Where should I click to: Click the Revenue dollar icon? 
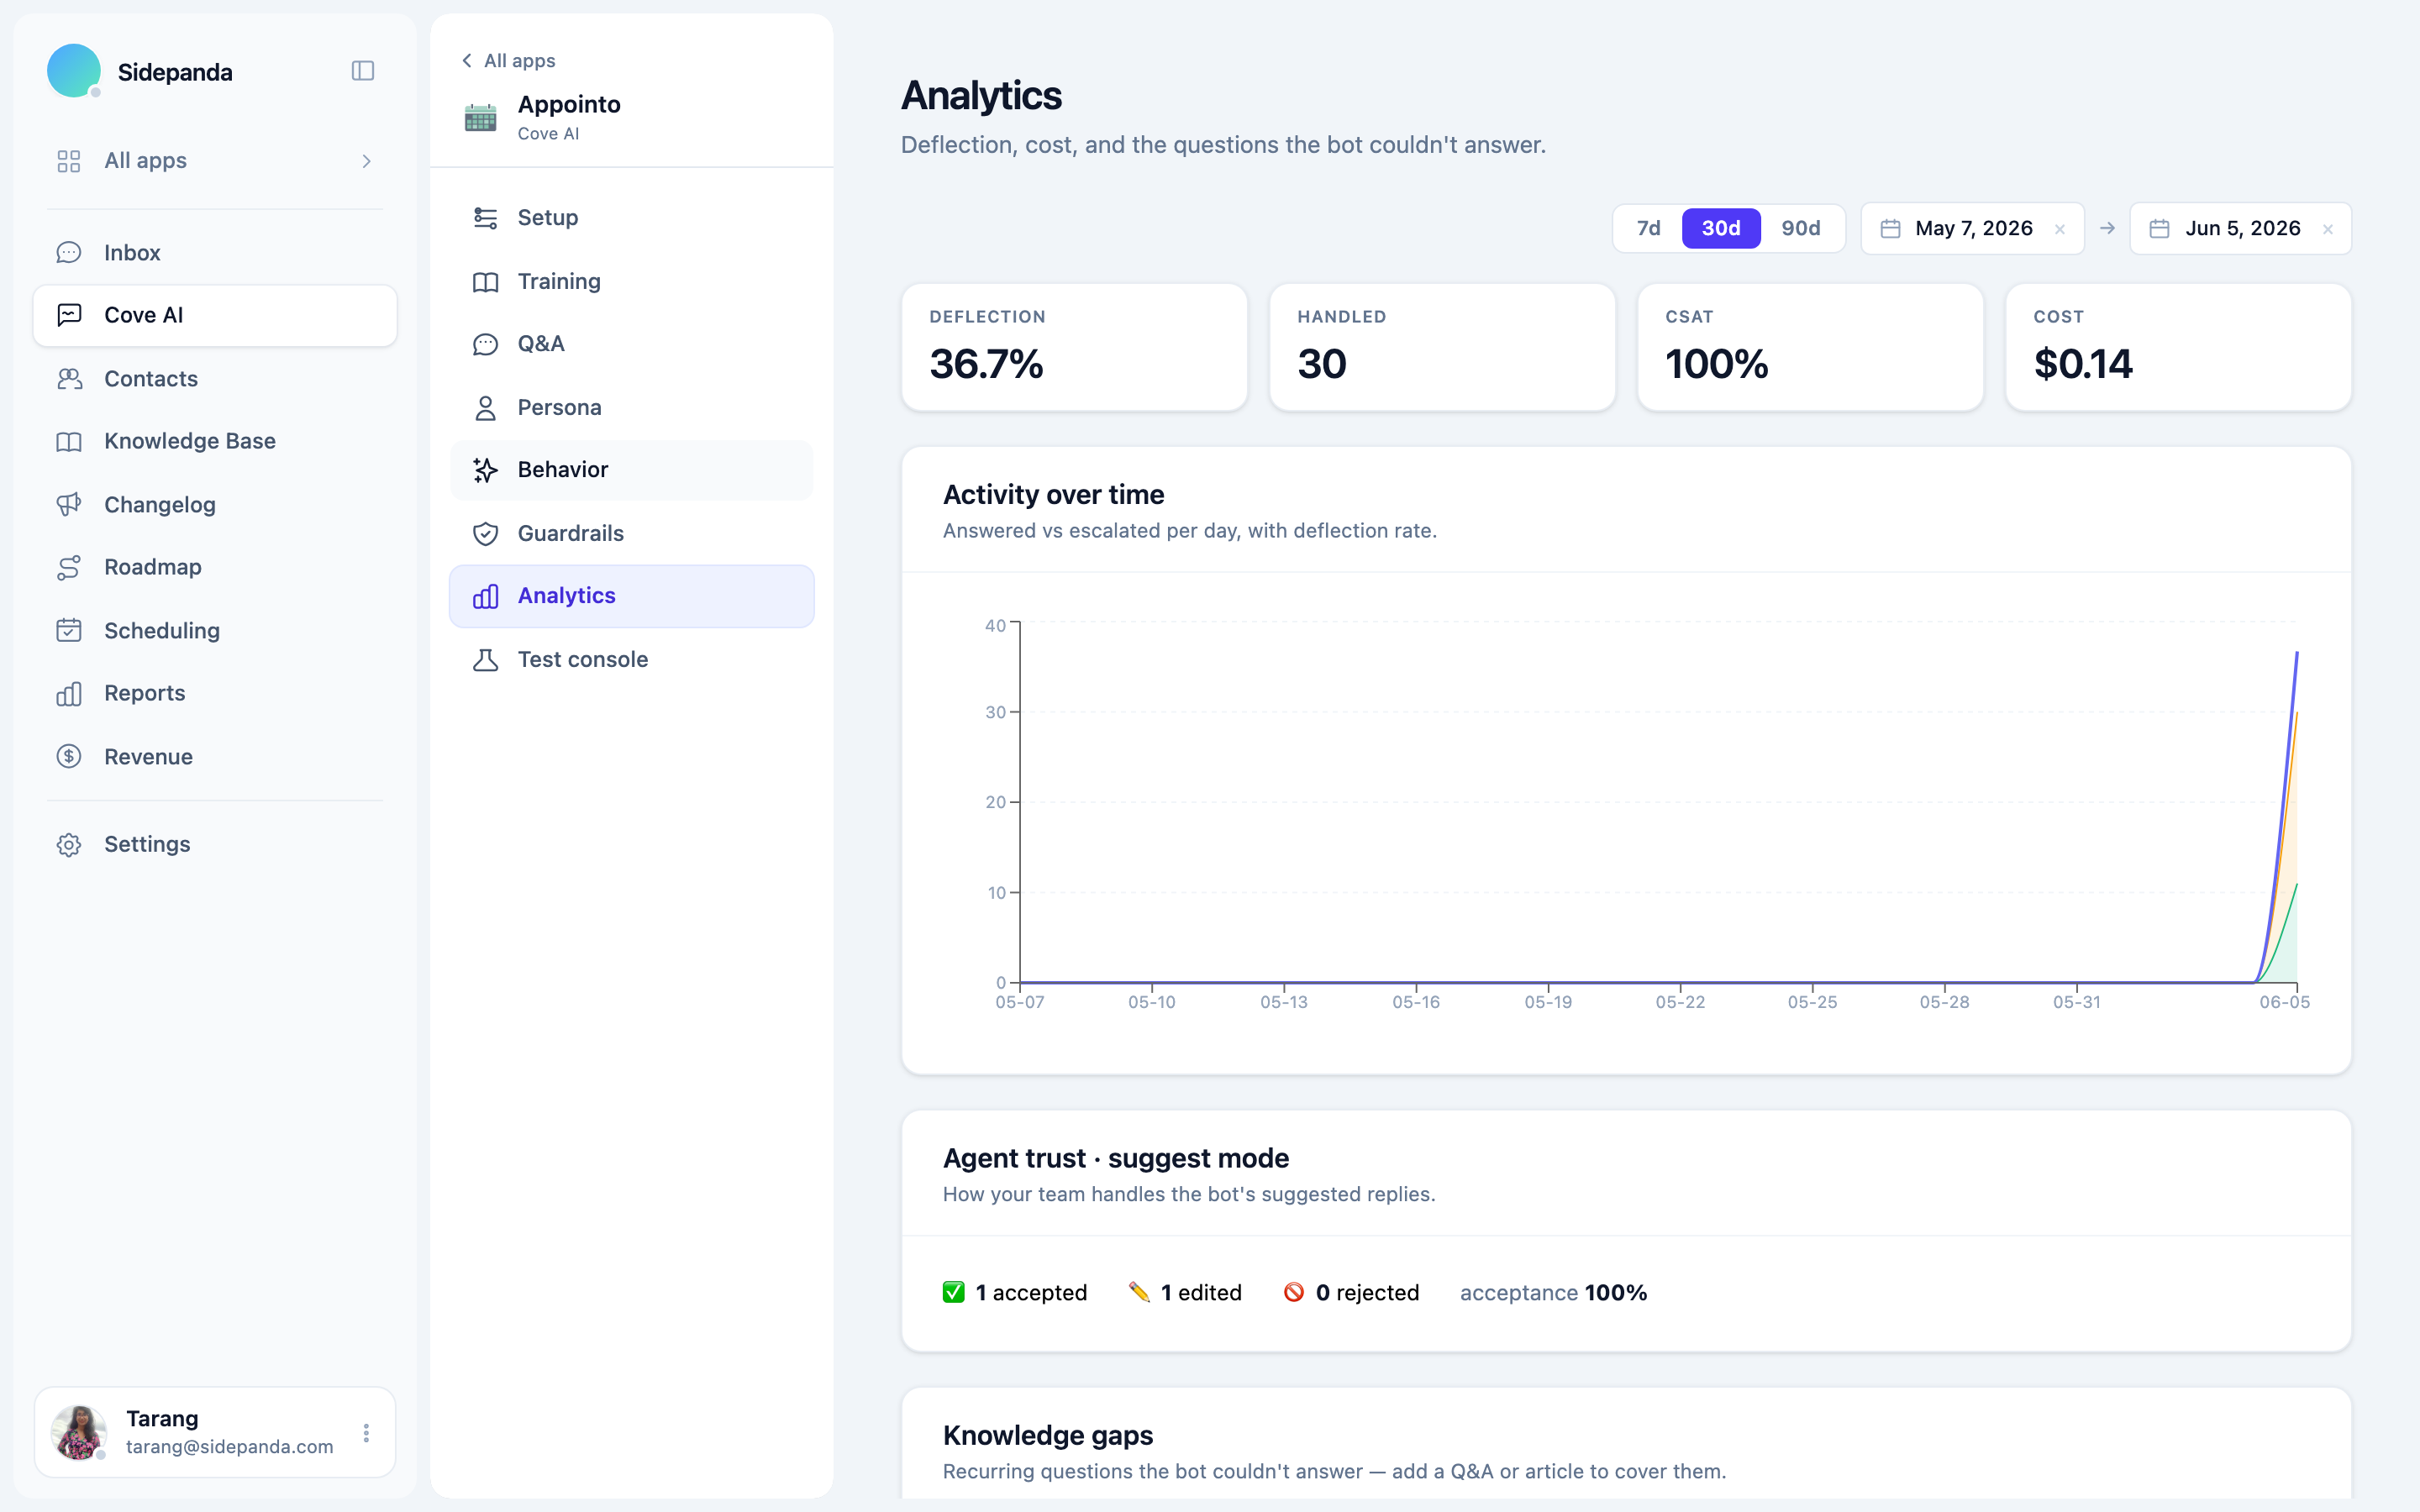click(x=69, y=757)
